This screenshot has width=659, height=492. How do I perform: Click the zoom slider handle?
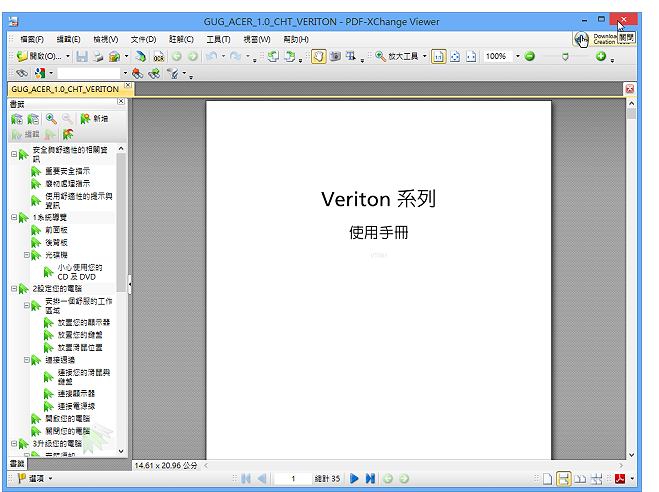click(565, 56)
